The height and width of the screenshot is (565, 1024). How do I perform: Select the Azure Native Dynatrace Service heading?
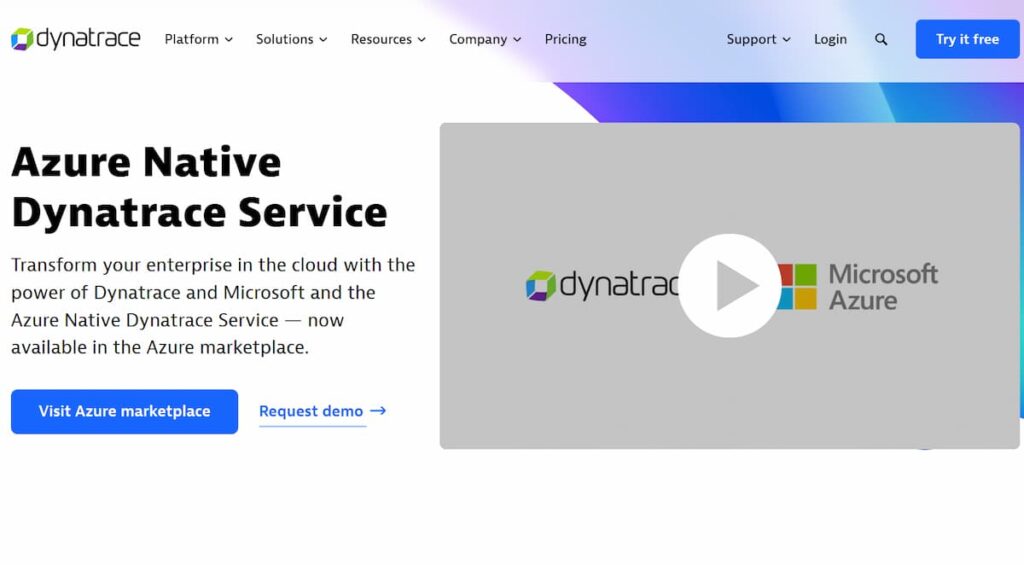[x=199, y=187]
